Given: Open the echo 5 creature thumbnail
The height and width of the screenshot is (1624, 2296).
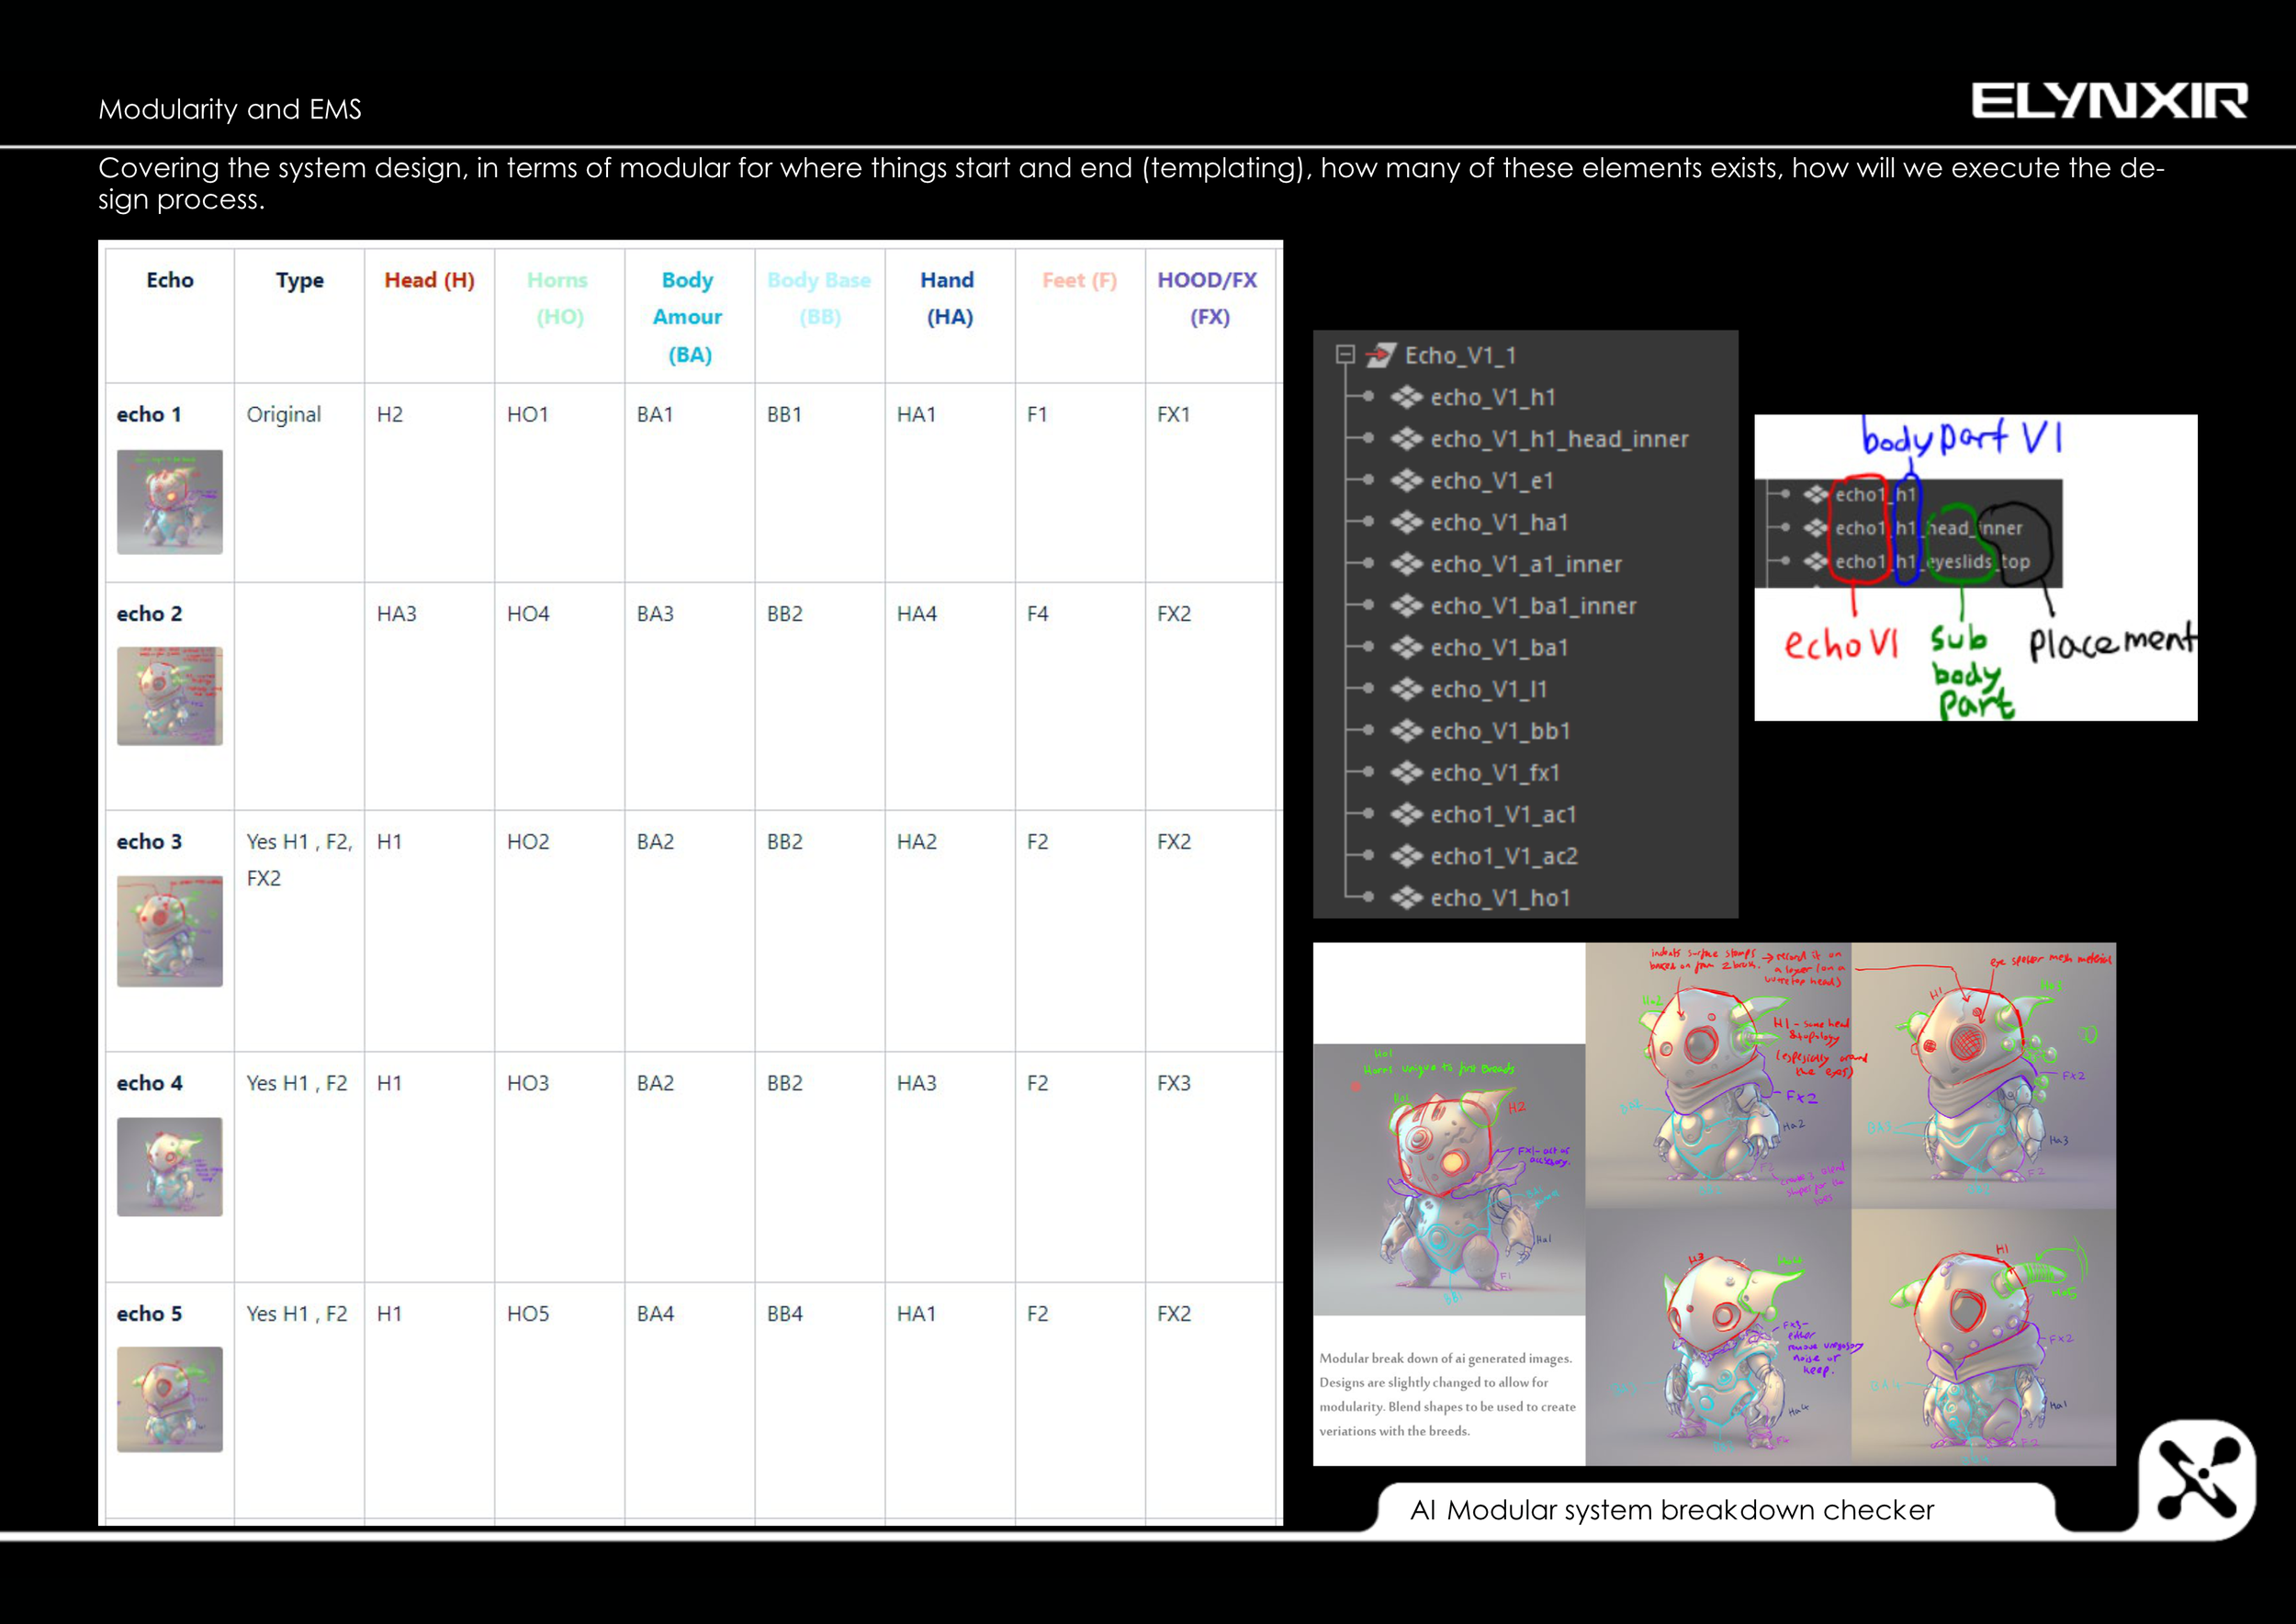Looking at the screenshot, I should [x=170, y=1399].
